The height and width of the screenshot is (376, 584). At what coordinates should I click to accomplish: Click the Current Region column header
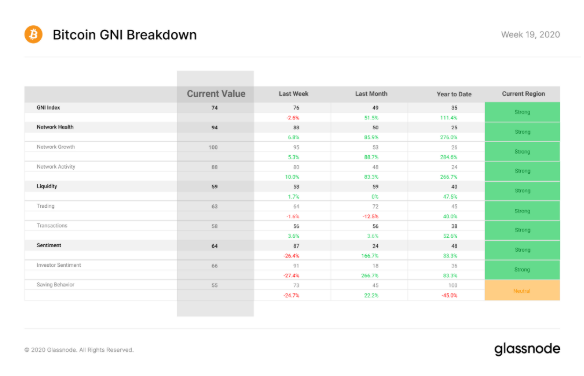click(523, 94)
